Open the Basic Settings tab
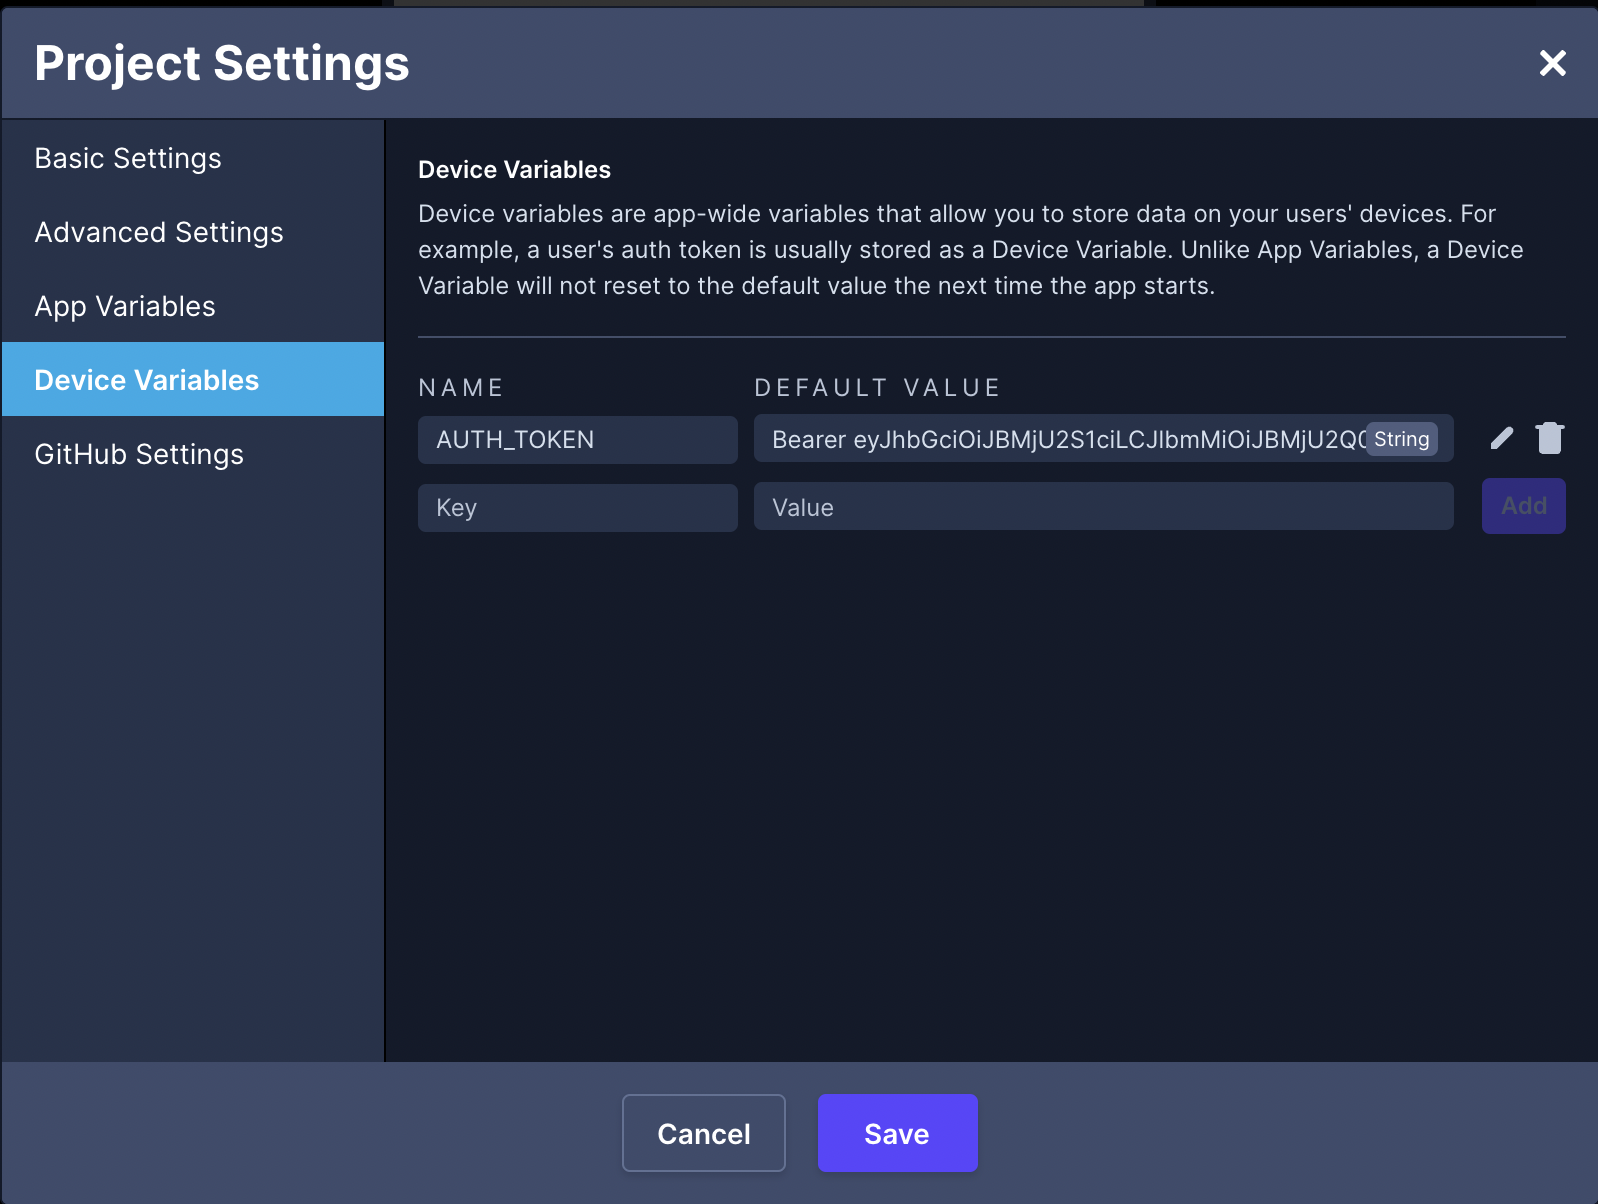Viewport: 1598px width, 1204px height. [128, 158]
